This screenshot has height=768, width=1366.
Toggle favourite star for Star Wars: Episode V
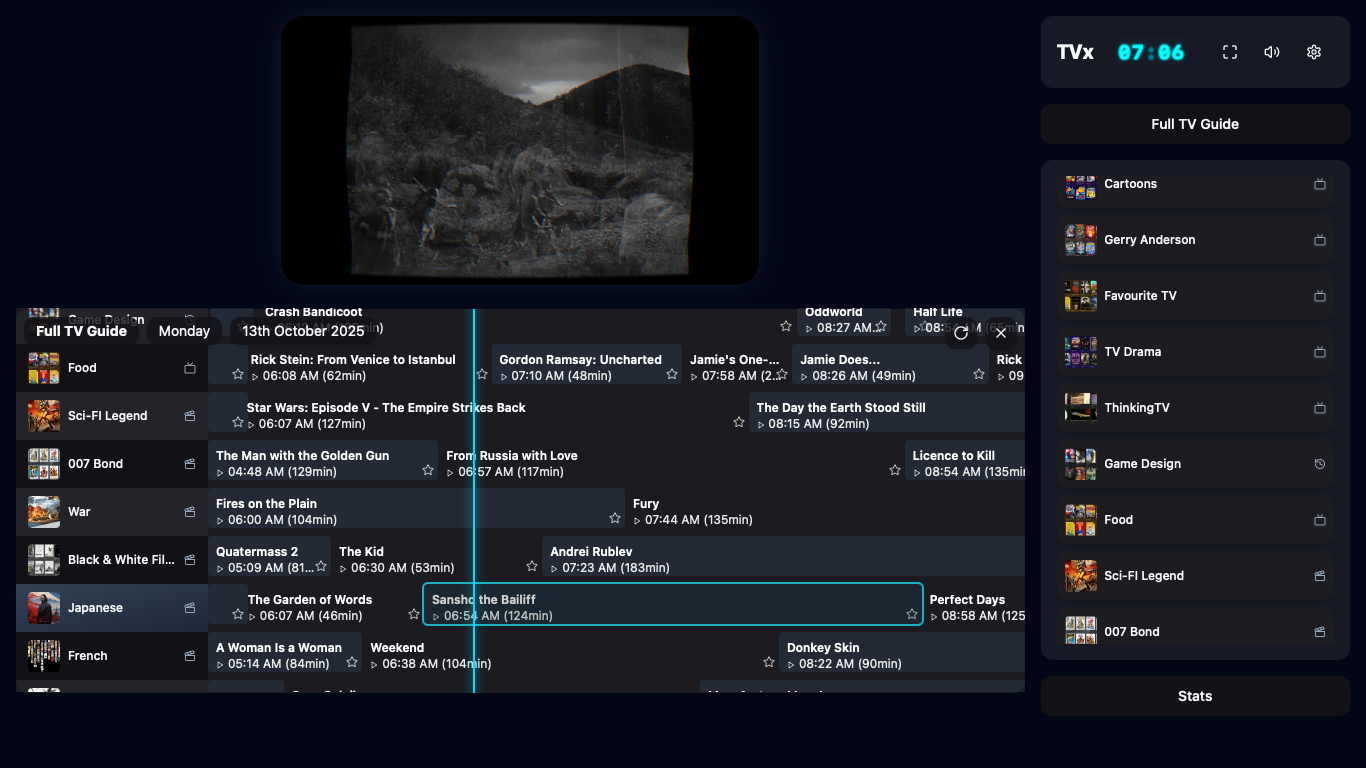[x=739, y=422]
